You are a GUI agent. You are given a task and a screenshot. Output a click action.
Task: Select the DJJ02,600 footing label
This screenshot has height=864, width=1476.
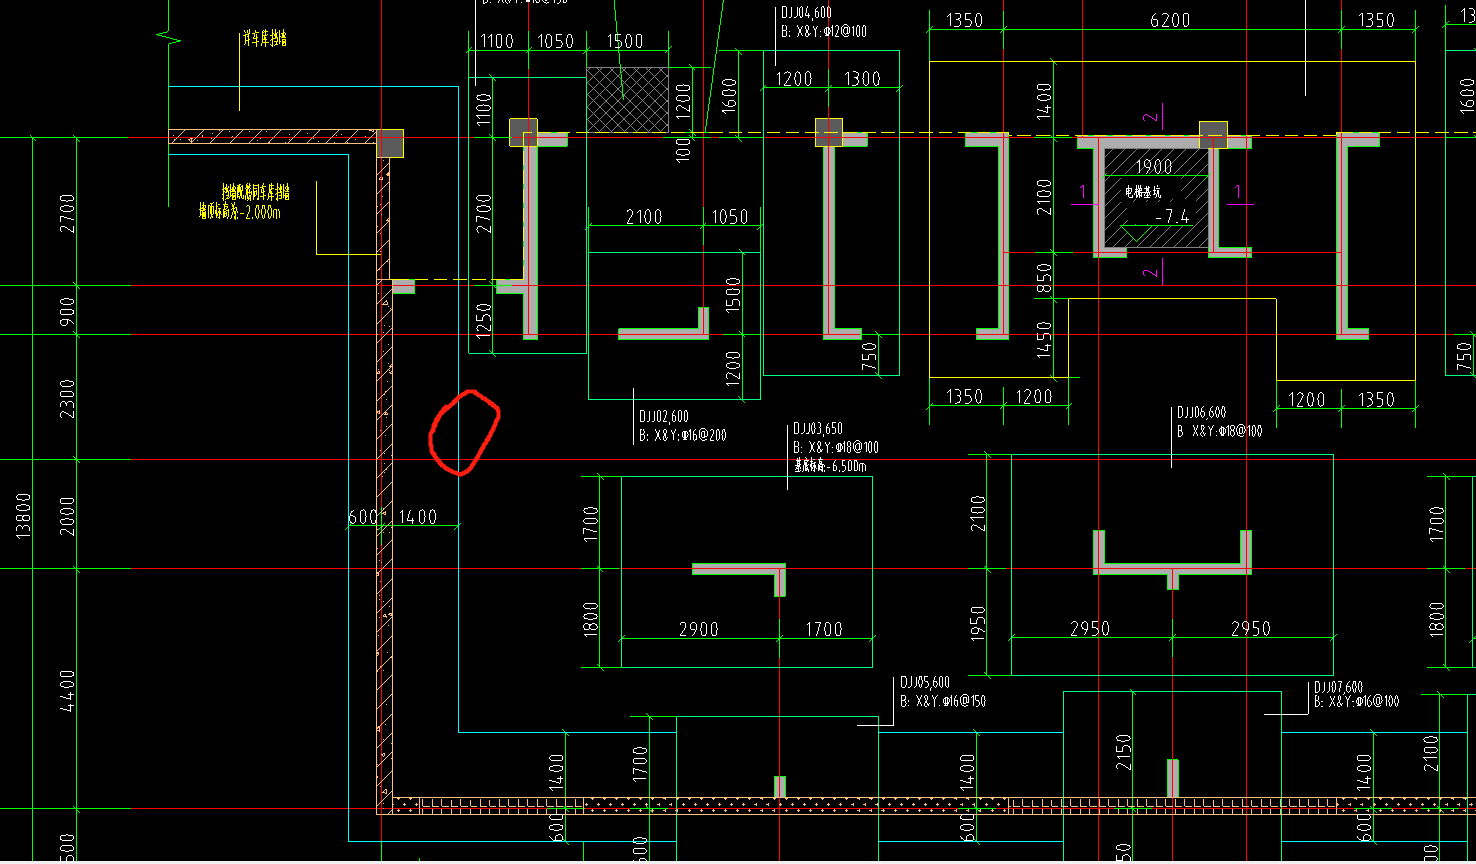(664, 417)
